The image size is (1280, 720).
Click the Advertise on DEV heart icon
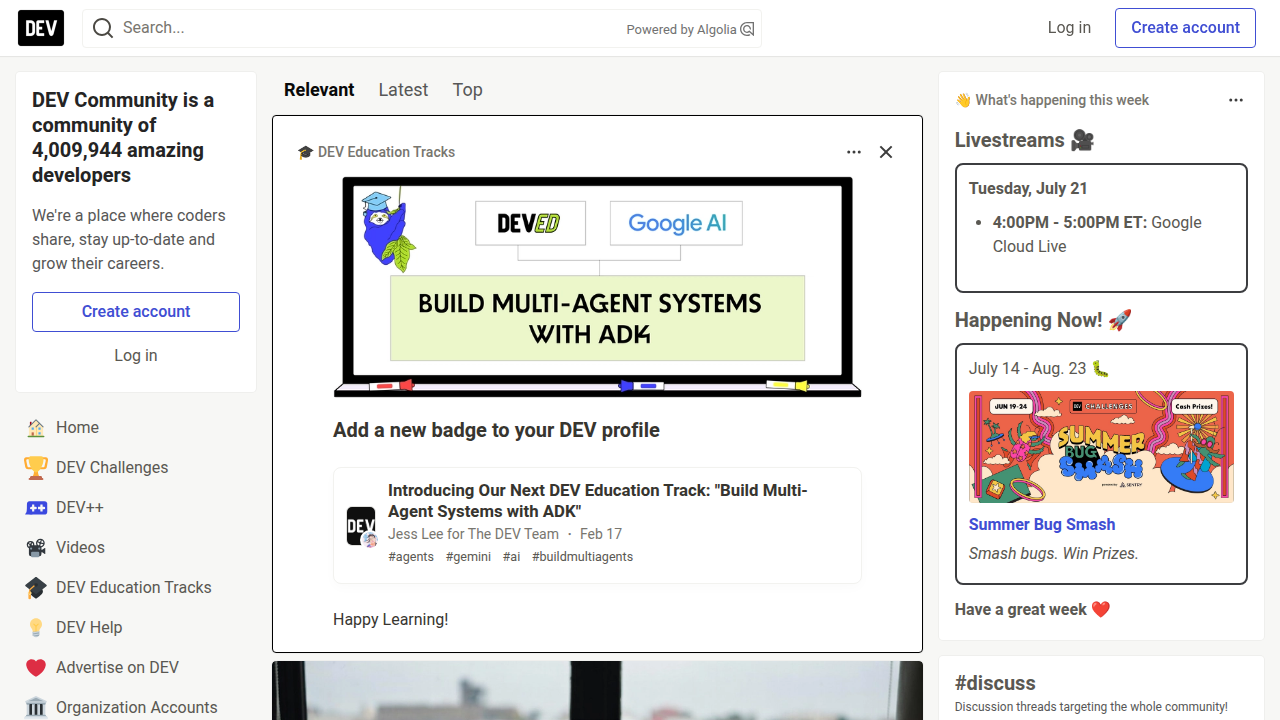coord(36,668)
